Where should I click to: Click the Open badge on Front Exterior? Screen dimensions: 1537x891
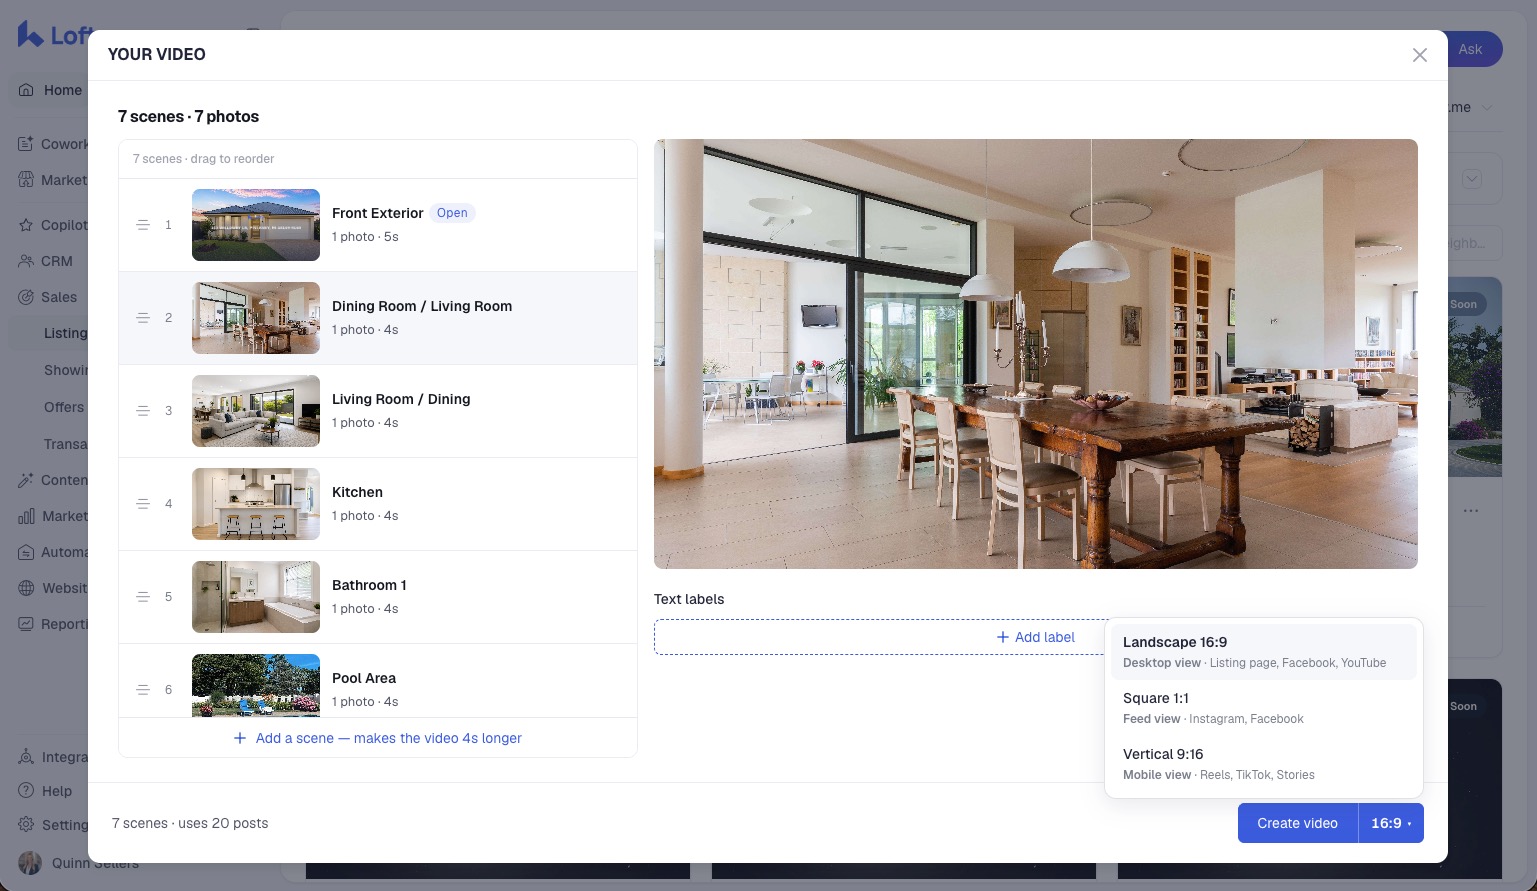(x=452, y=213)
